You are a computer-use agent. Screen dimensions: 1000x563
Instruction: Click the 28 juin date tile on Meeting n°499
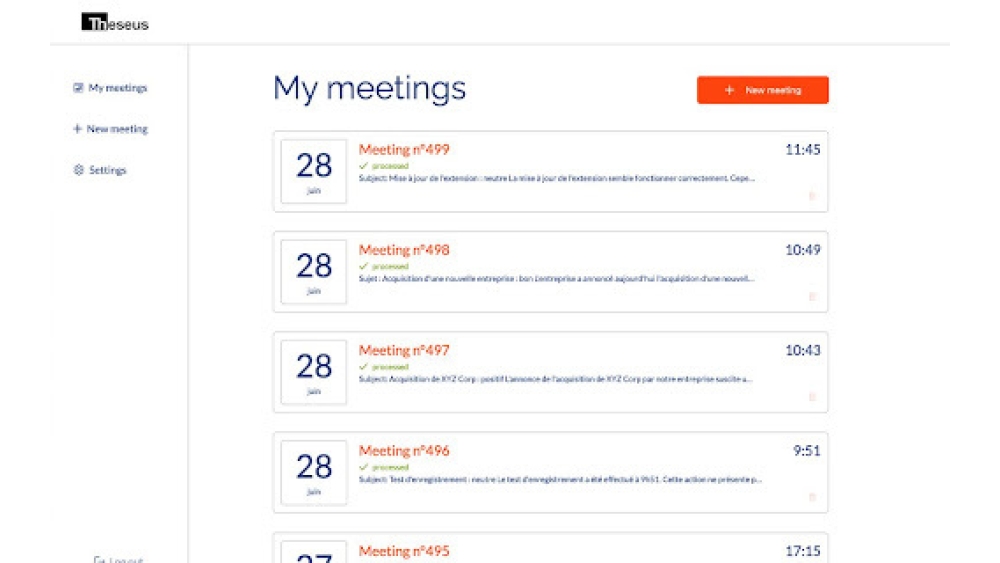tap(314, 171)
